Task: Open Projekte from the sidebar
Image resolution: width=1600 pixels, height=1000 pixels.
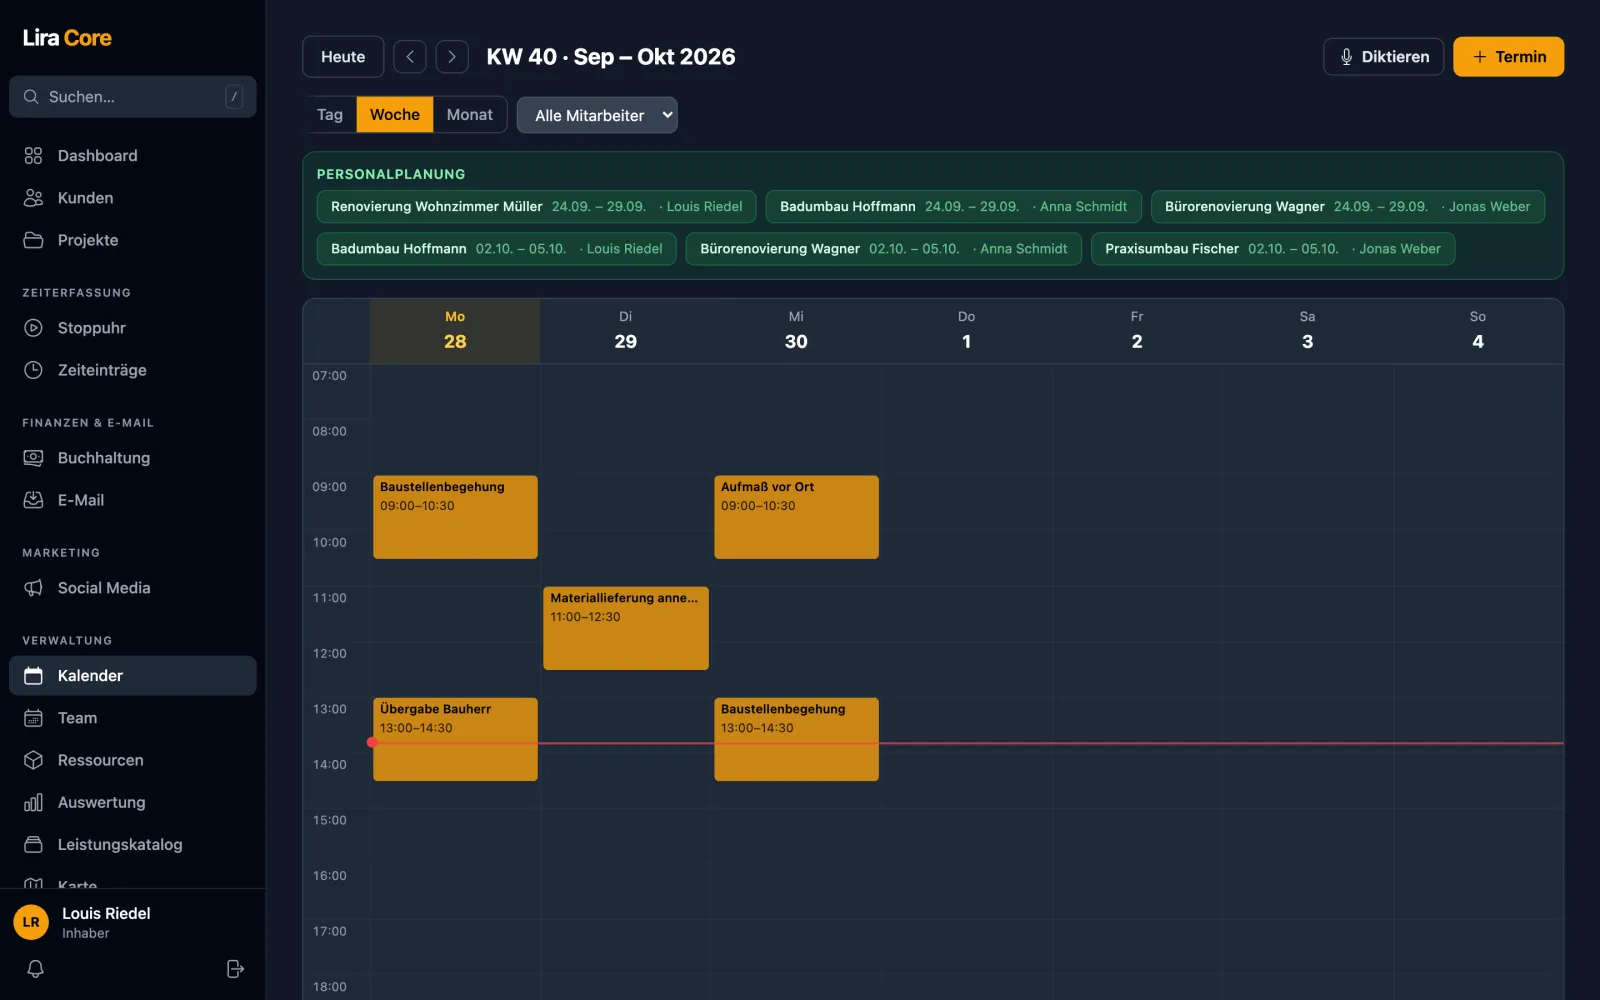Action: 133,240
